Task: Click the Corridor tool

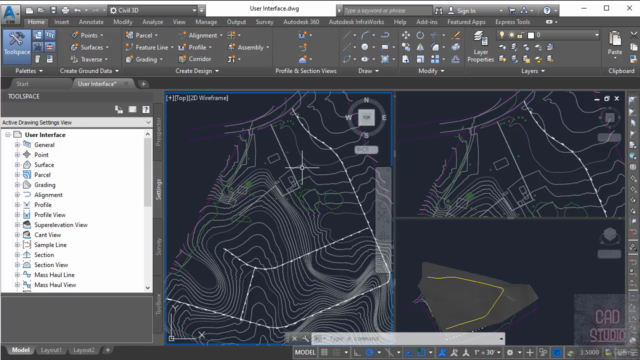Action: [x=195, y=59]
